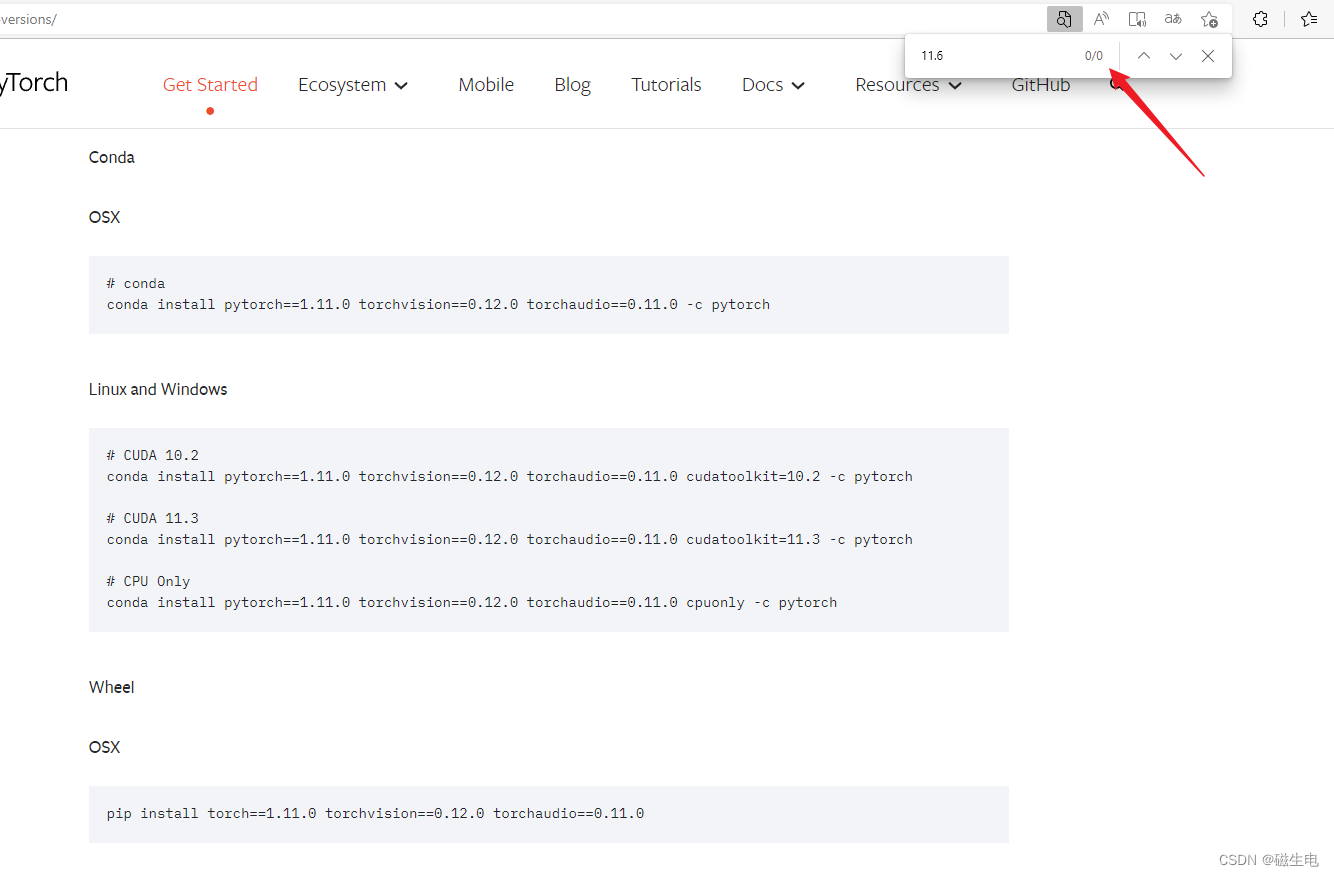
Task: Start the Read aloud feature
Action: click(1101, 19)
